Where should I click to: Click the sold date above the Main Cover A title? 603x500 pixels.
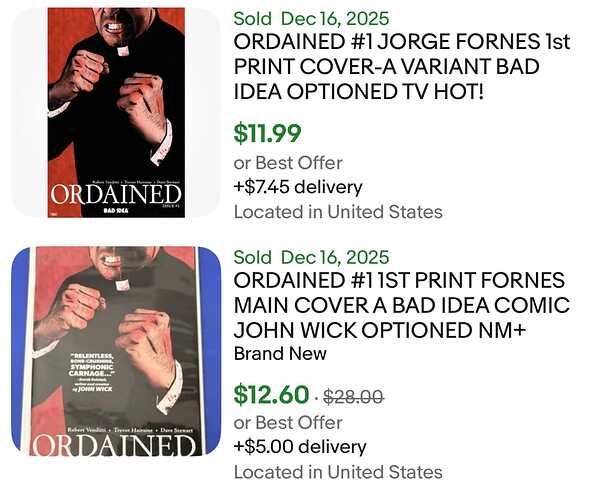tap(339, 257)
